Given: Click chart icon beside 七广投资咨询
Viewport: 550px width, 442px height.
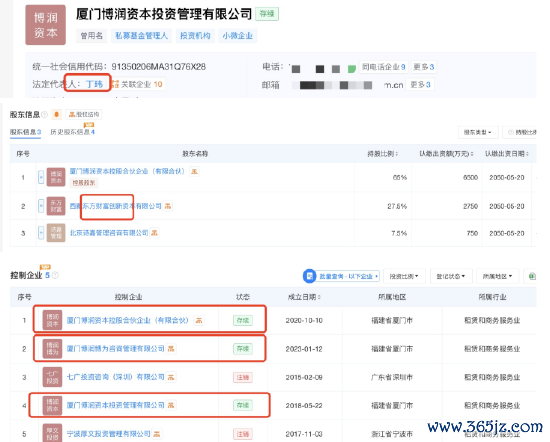Looking at the screenshot, I should (x=171, y=377).
